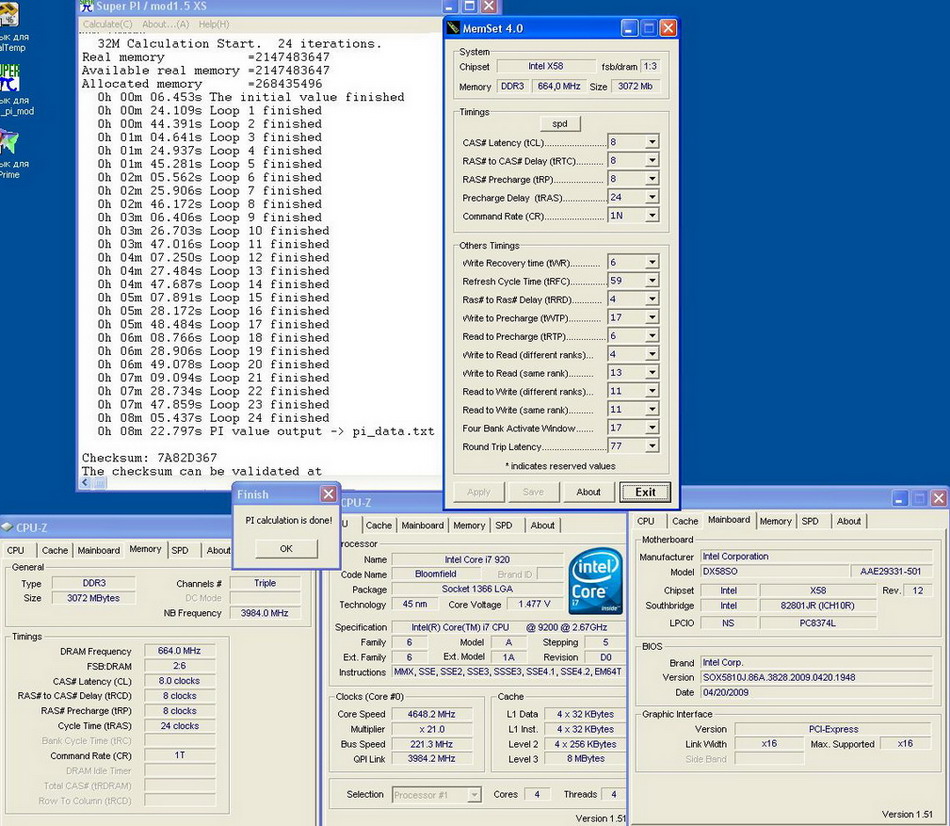Click the left CPU-Z title bar icon
Screen dimensions: 950x826
[7, 527]
